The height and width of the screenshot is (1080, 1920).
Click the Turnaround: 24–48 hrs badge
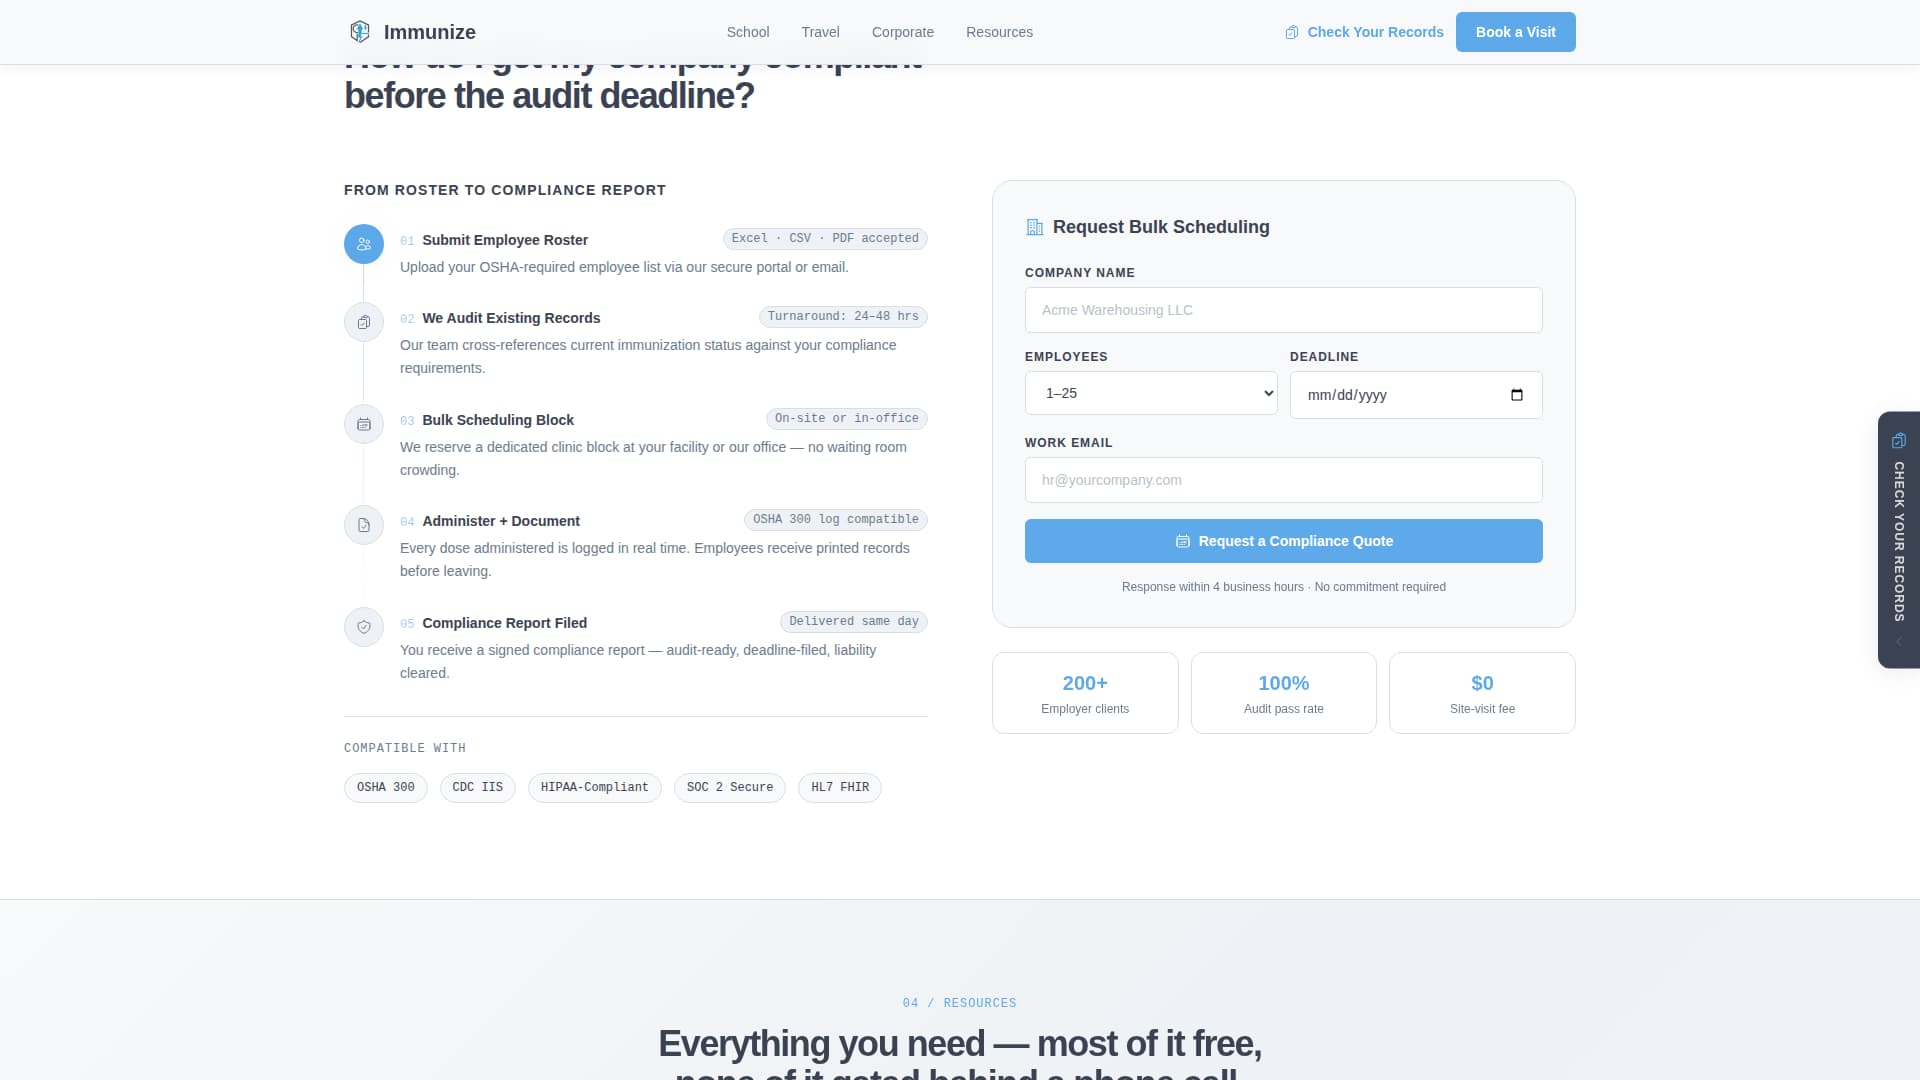(843, 316)
